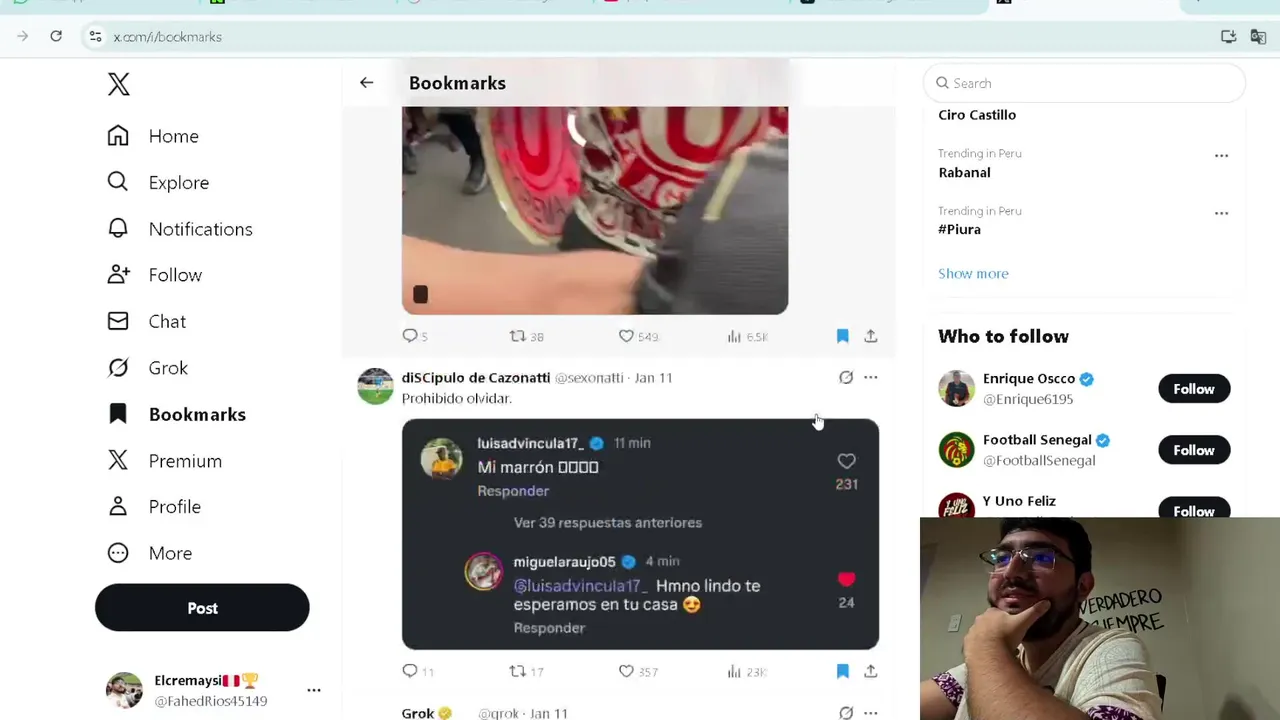Viewport: 1280px width, 720px height.
Task: Open account menu next to Elcremaysi
Action: 314,690
